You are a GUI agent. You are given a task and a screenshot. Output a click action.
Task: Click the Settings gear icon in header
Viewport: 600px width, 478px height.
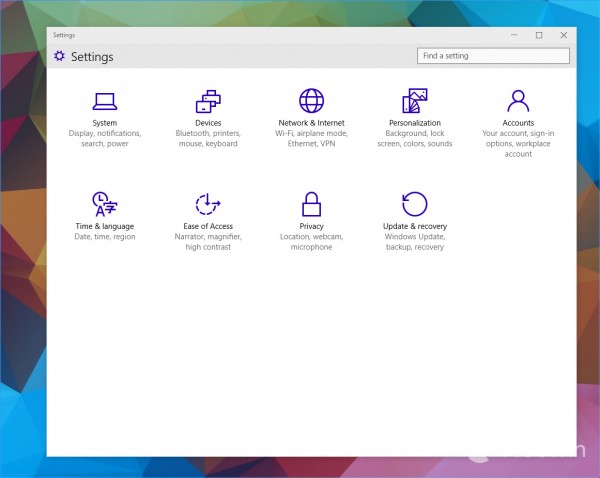pos(59,56)
